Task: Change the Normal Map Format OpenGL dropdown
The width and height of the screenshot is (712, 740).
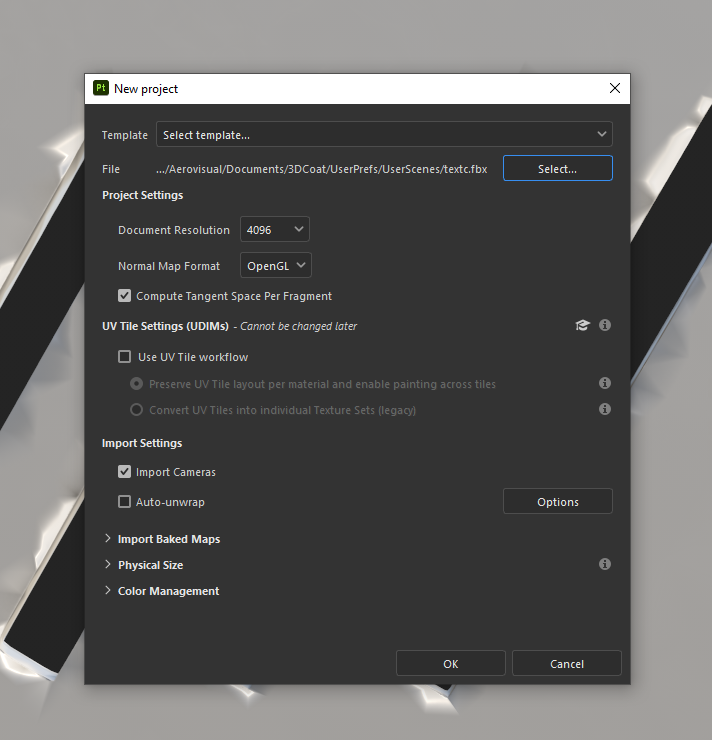Action: click(x=276, y=266)
